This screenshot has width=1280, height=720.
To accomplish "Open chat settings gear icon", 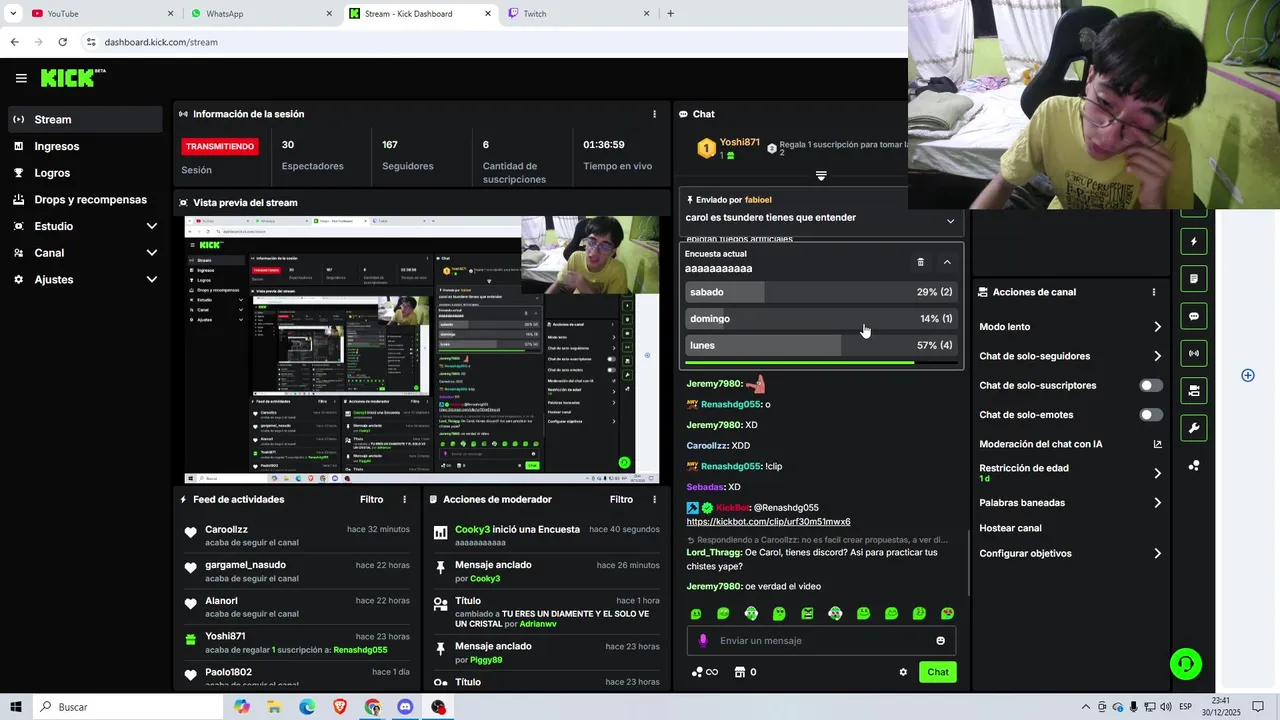I will click(x=903, y=672).
